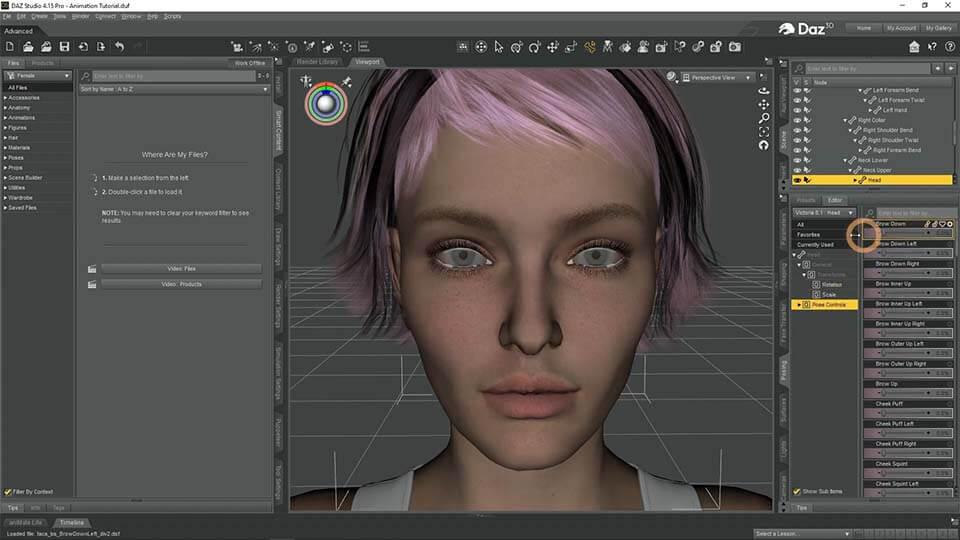Switch to the Products tab
960x540 pixels.
[42, 63]
